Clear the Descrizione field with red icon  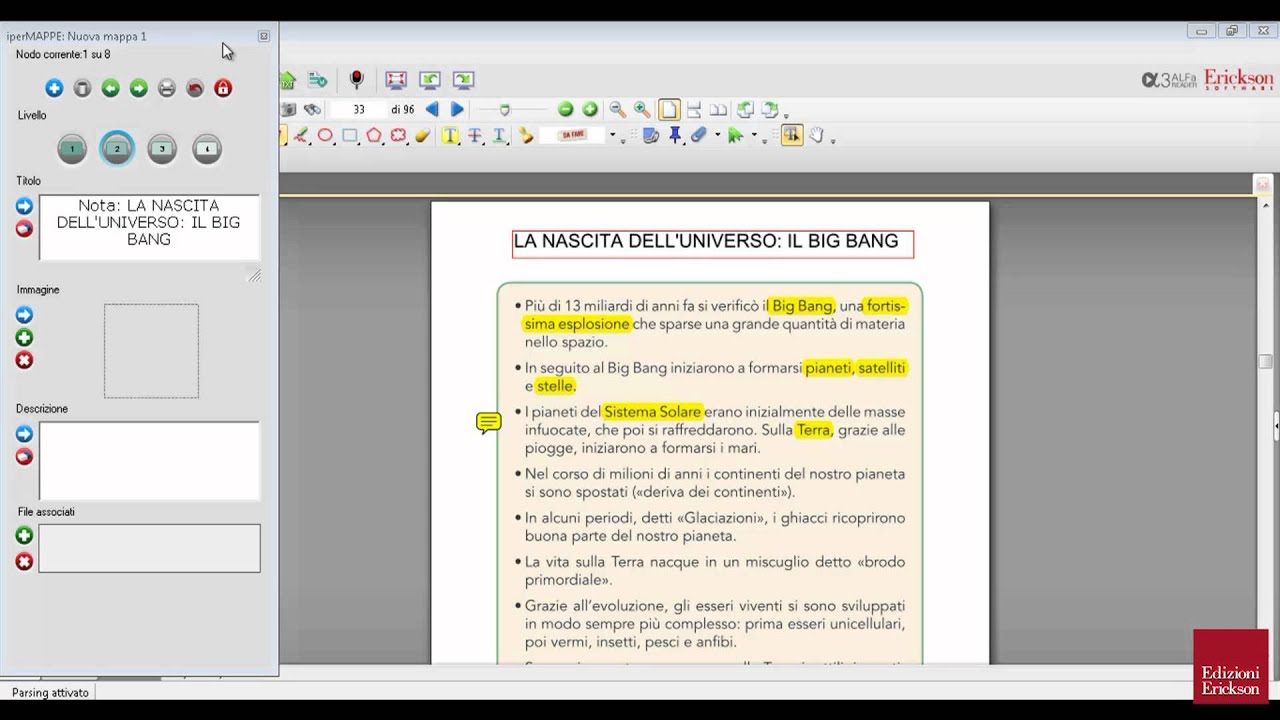point(24,457)
